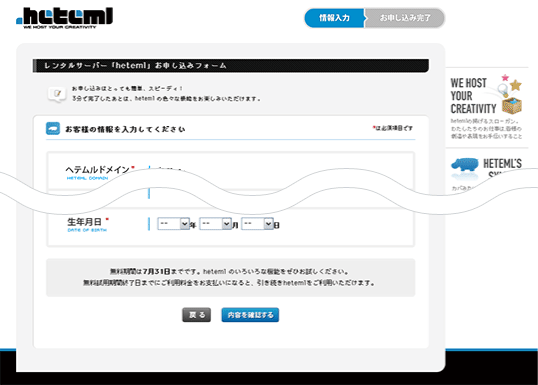Screen dimensions: 538x385
Task: Click the blue hippo image beside HETEML'S
Action: point(464,165)
